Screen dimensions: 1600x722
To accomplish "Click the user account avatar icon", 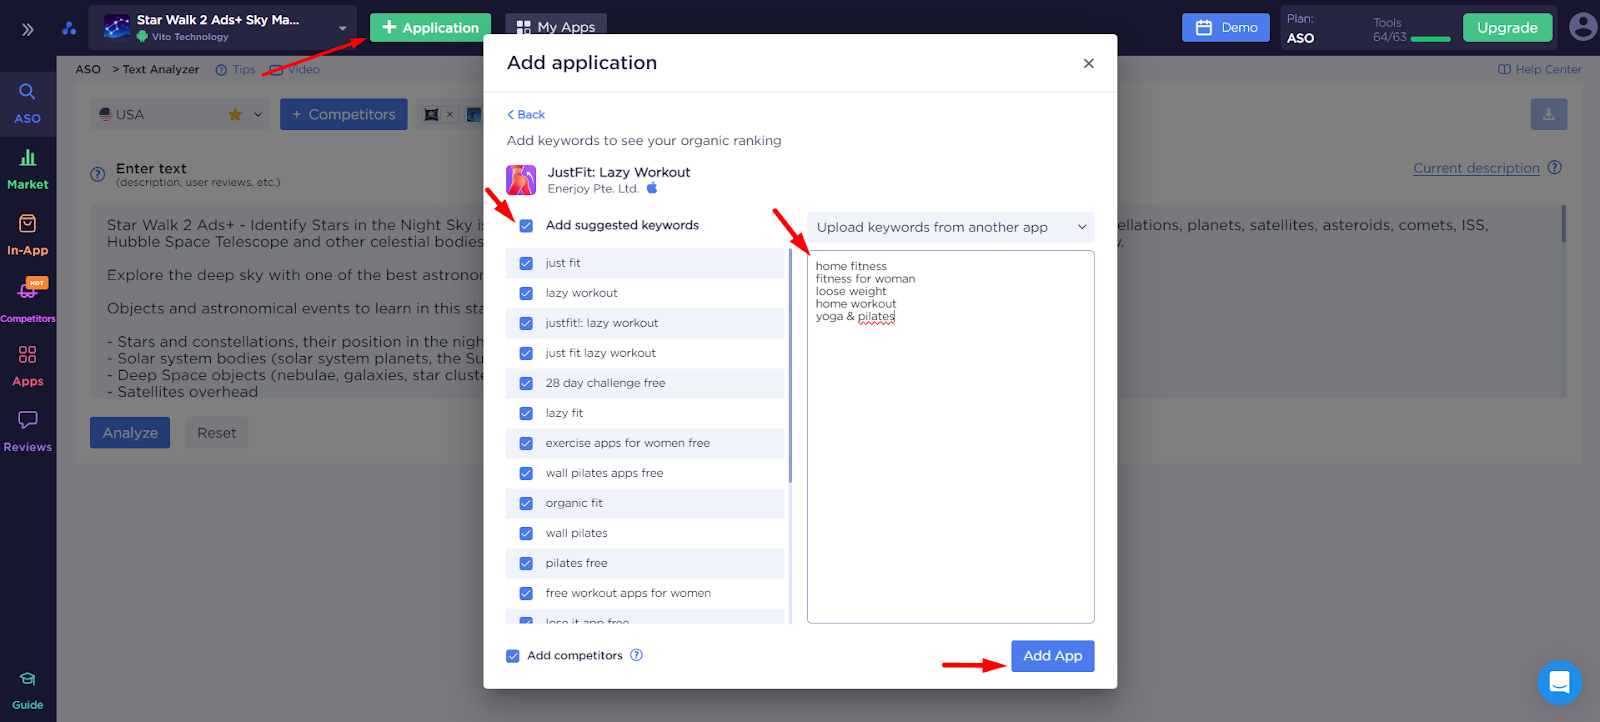I will point(1582,27).
